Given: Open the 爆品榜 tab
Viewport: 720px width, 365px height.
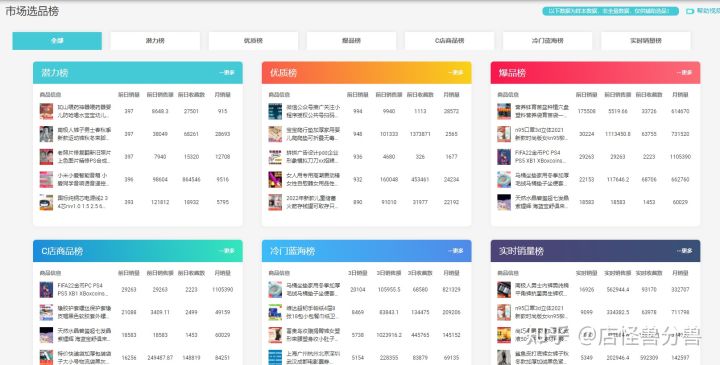Looking at the screenshot, I should point(351,41).
